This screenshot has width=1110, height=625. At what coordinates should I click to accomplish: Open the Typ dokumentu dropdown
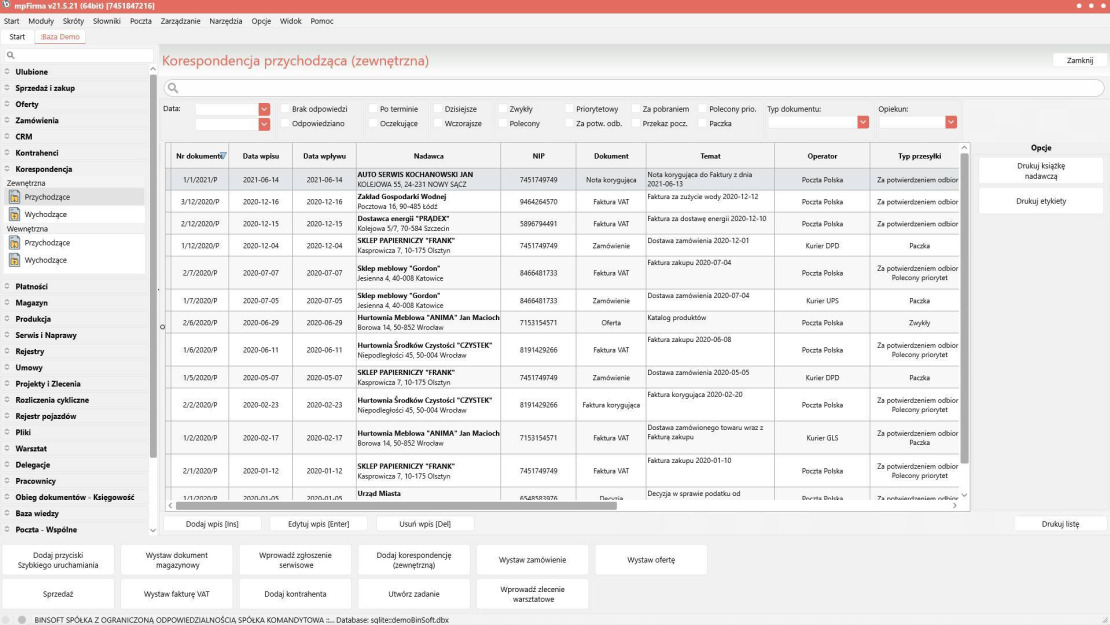862,122
